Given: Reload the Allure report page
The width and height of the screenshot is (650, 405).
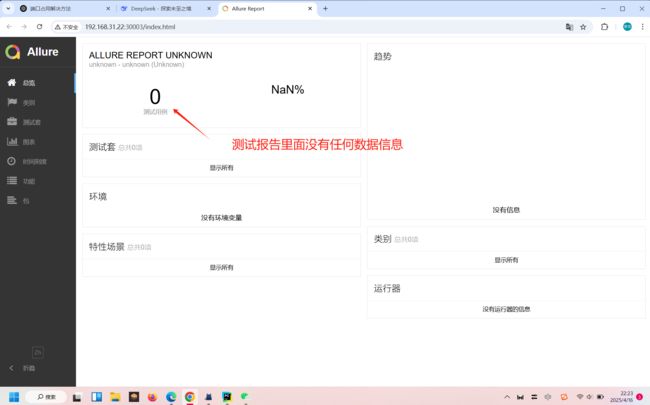Looking at the screenshot, I should 39,27.
